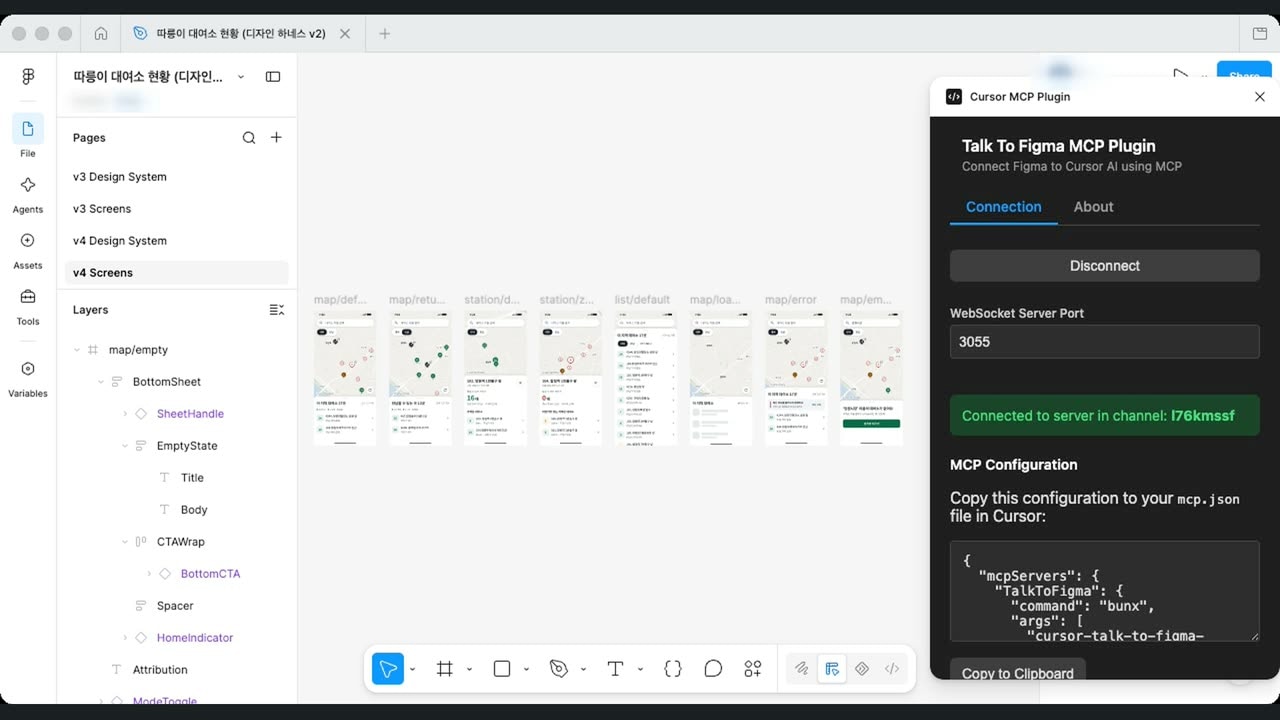The image size is (1280, 720).
Task: Select the Frame tool
Action: point(445,669)
